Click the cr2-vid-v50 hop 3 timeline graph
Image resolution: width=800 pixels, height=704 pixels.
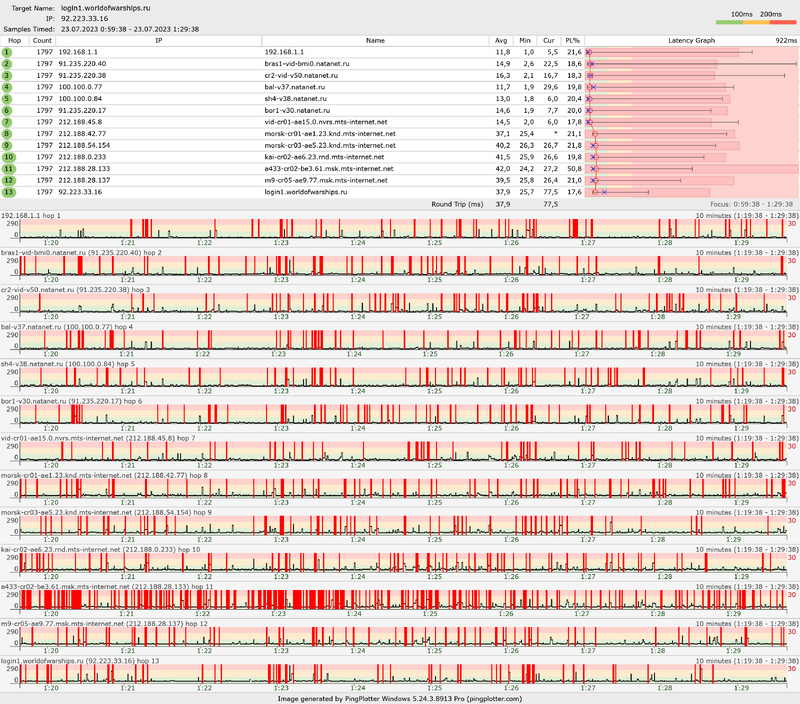pyautogui.click(x=403, y=303)
